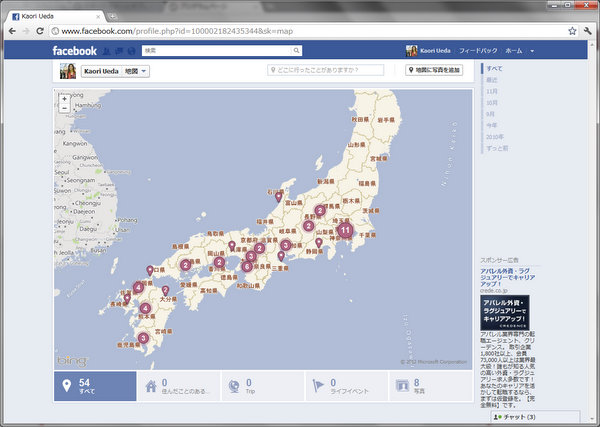Open account dropdown arrow in header
Screen dimensions: 600x427
click(x=532, y=51)
